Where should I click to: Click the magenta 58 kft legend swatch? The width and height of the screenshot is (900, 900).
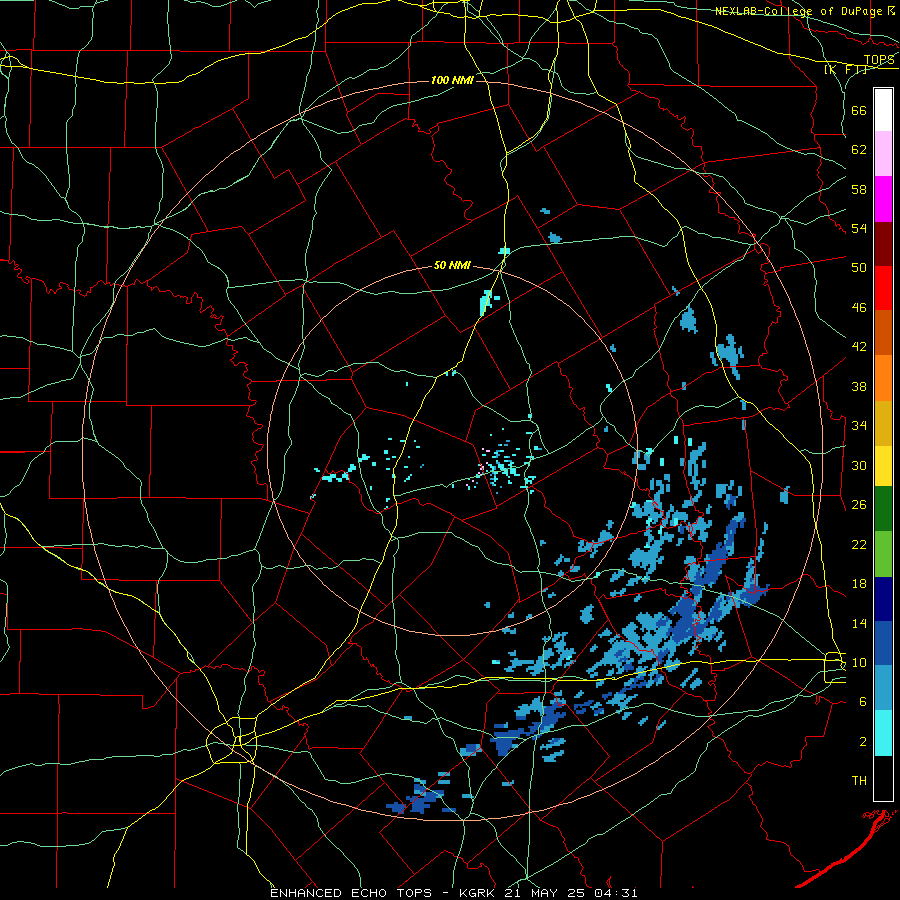click(883, 199)
